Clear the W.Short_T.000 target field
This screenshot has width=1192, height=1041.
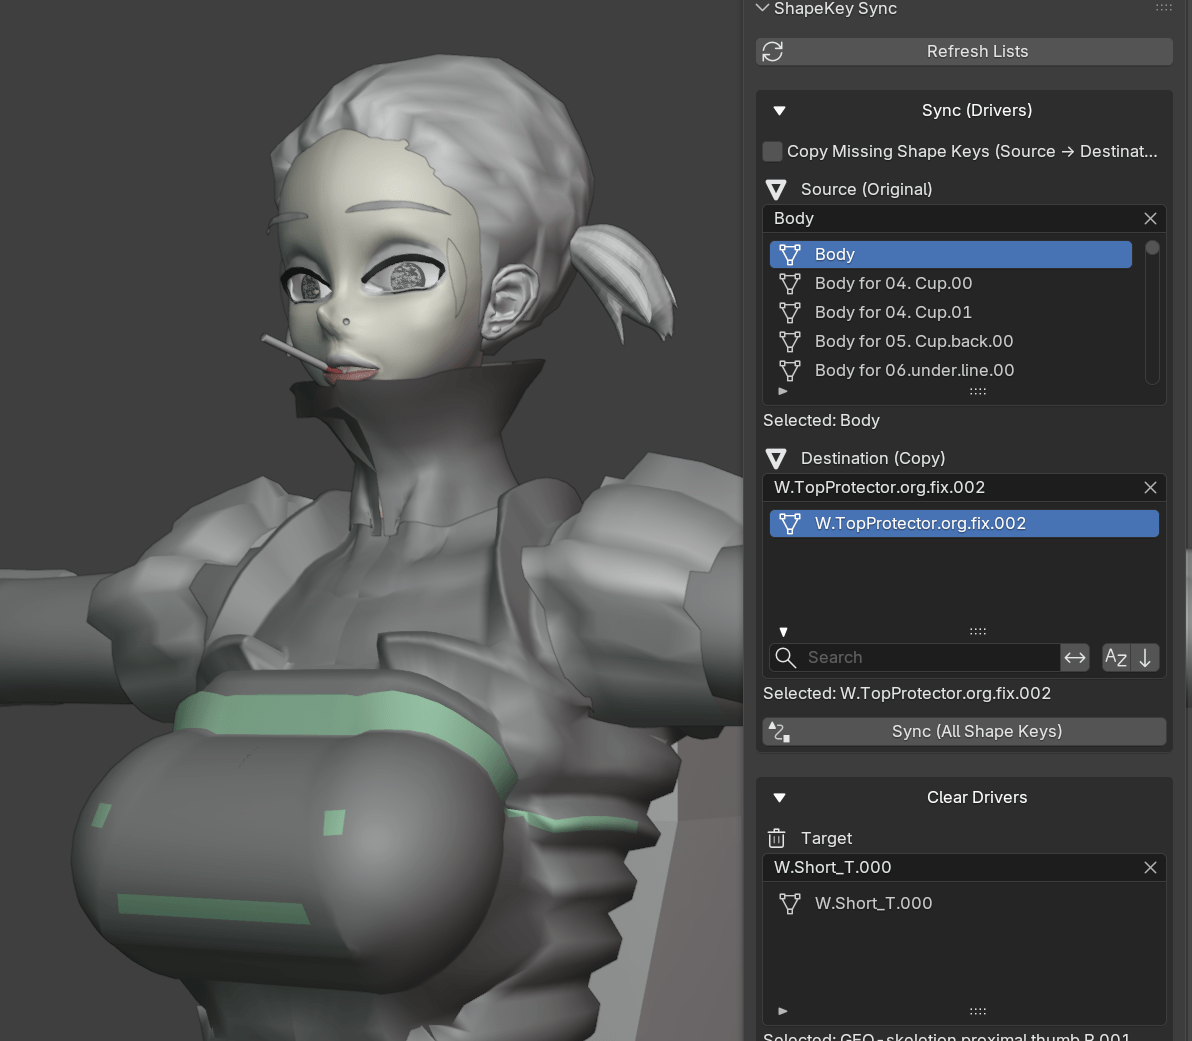click(1150, 868)
